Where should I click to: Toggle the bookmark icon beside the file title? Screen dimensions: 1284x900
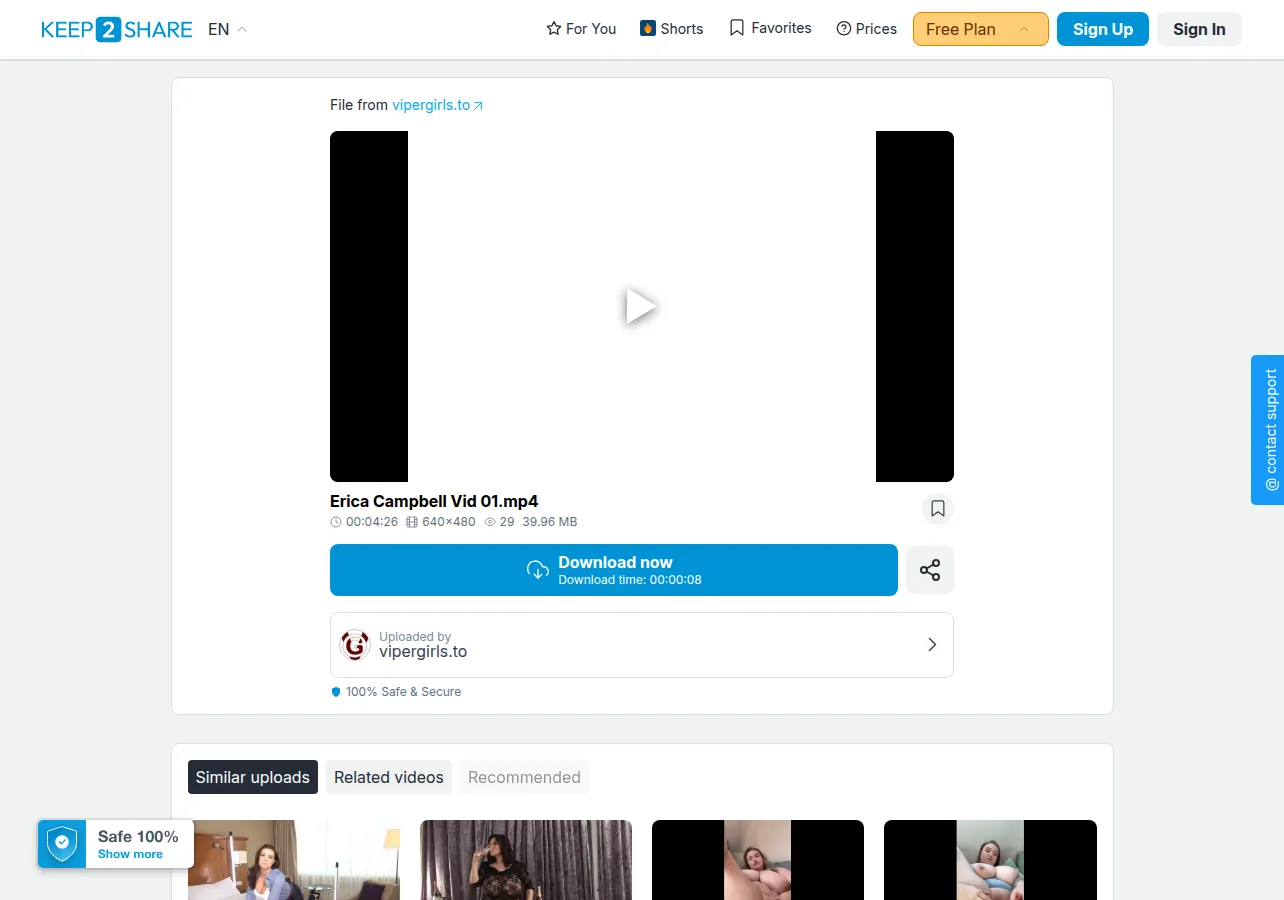938,509
